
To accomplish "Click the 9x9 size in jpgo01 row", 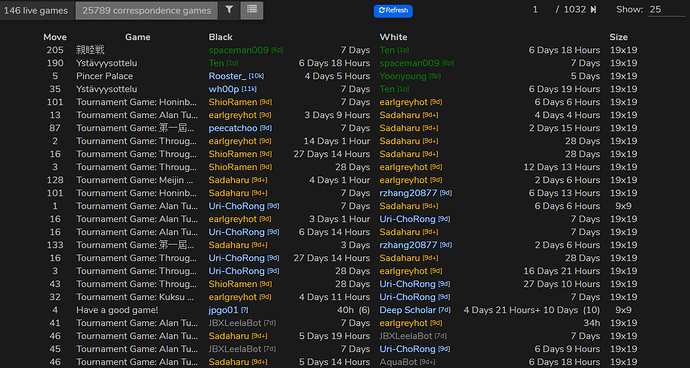I will (623, 310).
